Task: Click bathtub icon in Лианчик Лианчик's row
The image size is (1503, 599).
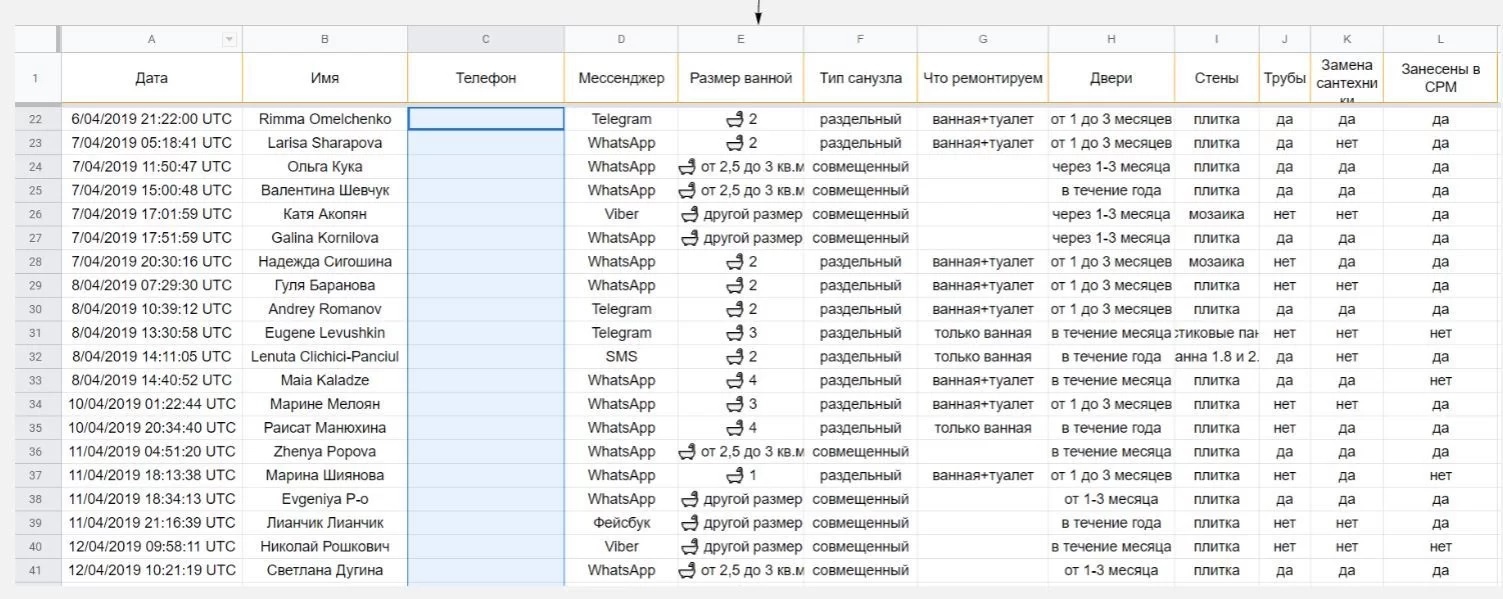Action: [x=689, y=523]
